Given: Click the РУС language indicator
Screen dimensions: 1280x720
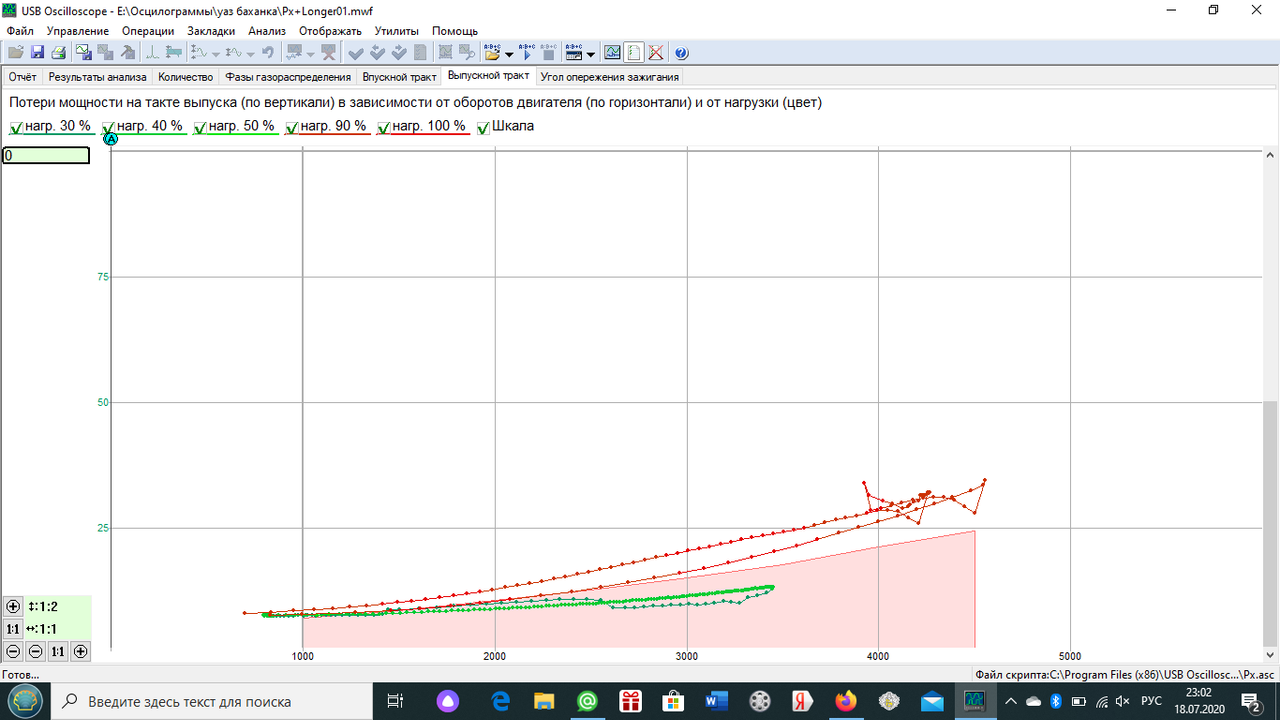Looking at the screenshot, I should (x=1151, y=701).
